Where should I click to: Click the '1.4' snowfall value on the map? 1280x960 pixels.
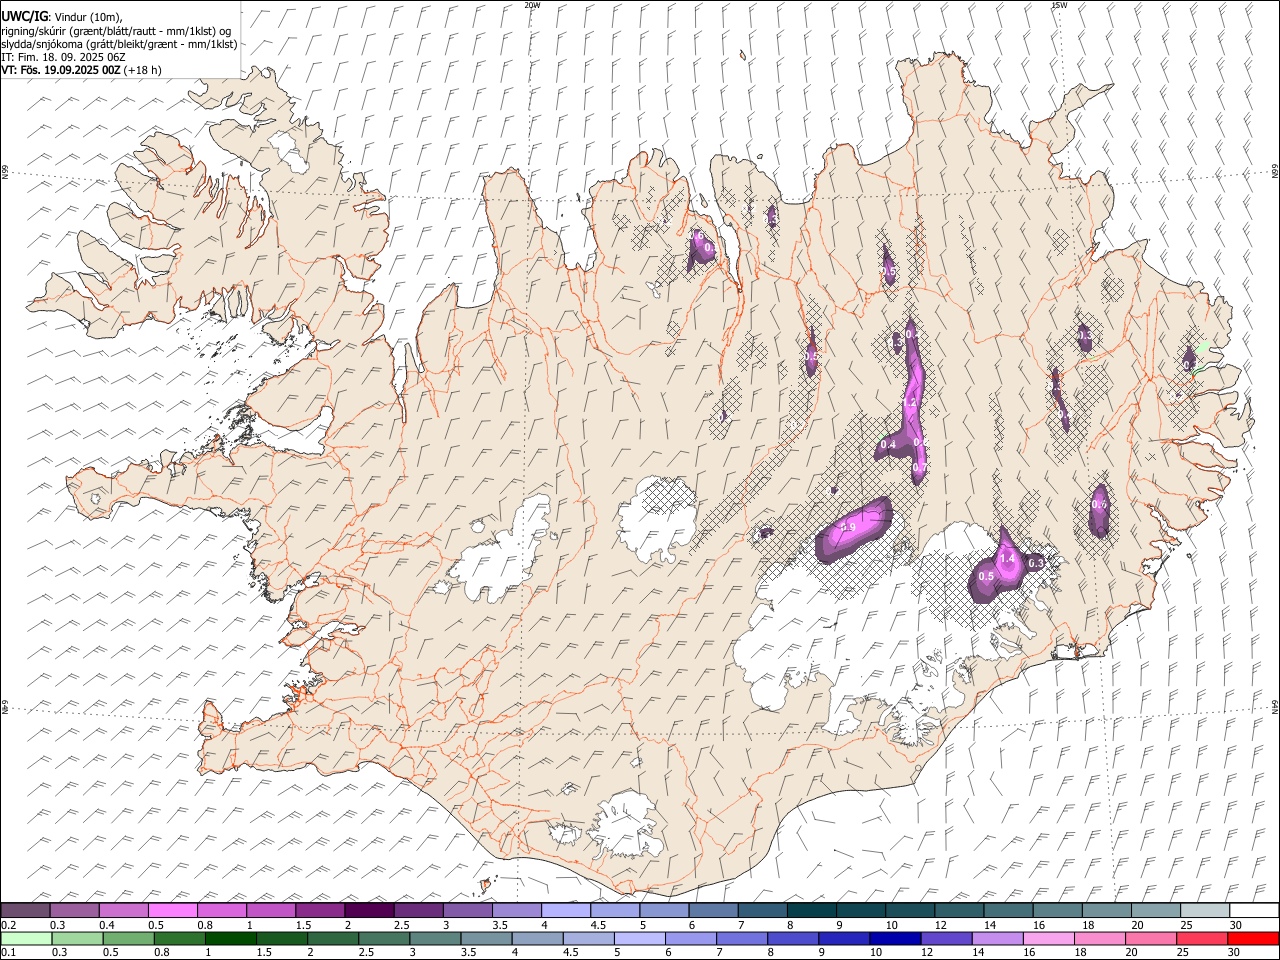coord(1007,558)
